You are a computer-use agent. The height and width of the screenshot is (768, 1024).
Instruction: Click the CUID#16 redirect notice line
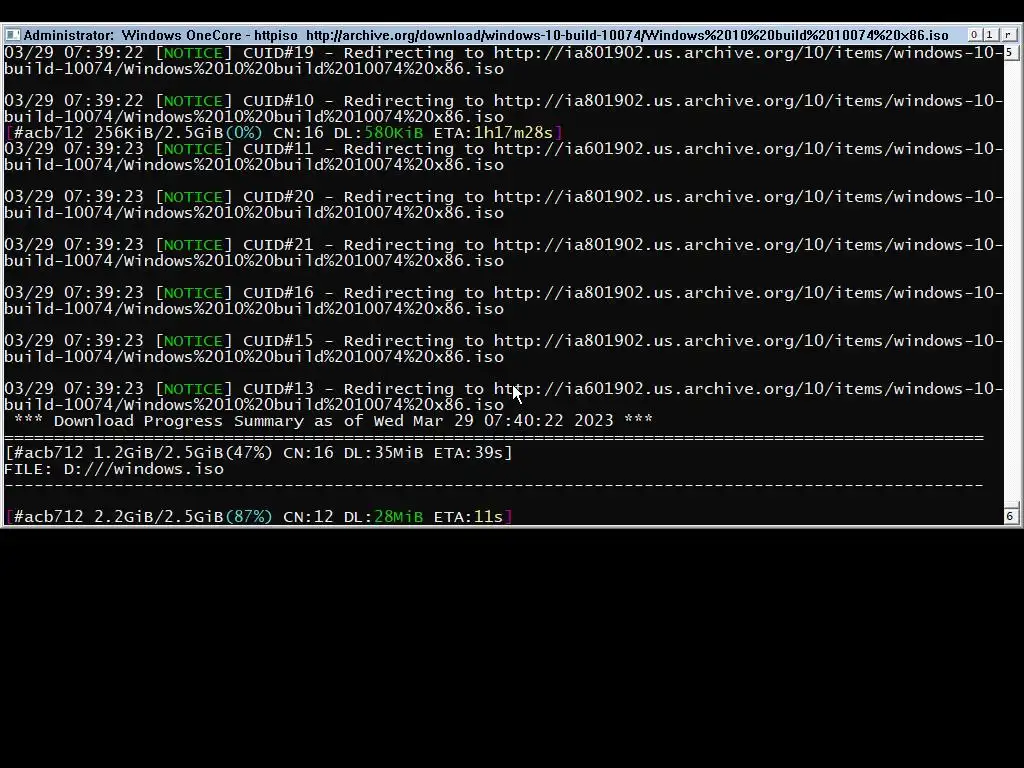(504, 300)
